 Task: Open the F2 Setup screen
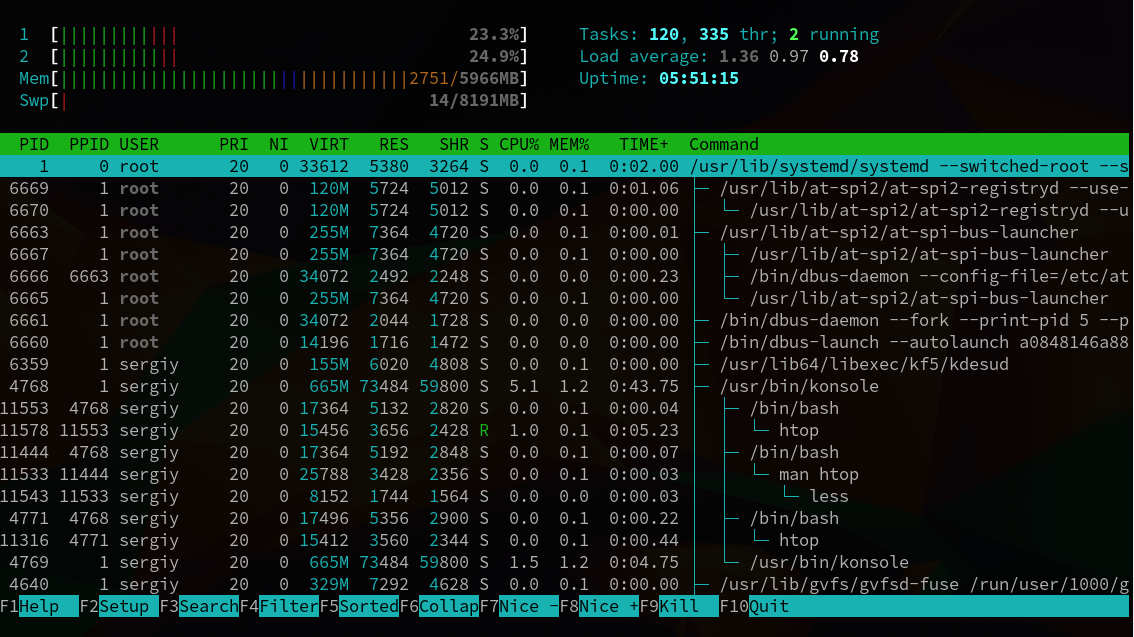(119, 606)
